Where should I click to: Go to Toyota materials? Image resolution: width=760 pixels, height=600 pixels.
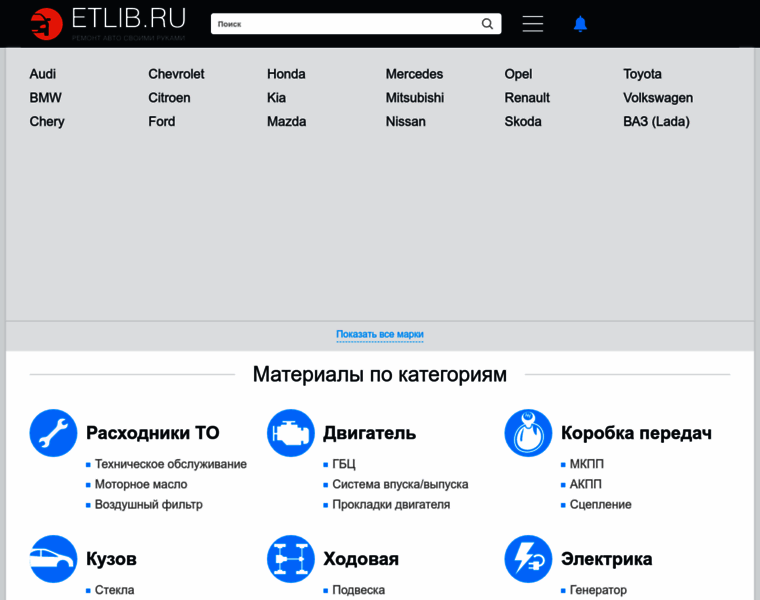(642, 74)
